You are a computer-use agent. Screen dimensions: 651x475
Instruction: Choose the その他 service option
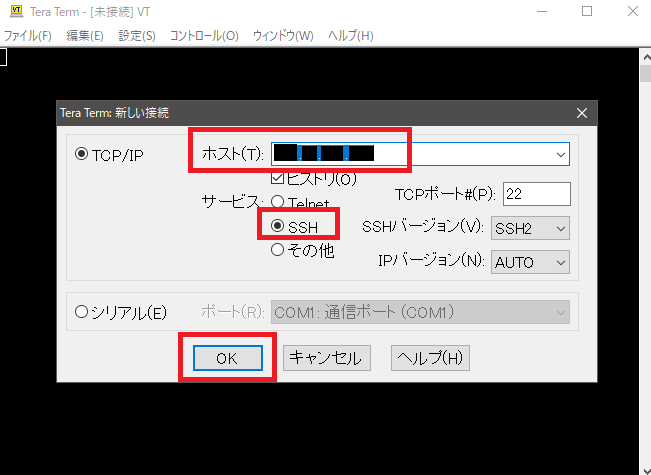277,250
